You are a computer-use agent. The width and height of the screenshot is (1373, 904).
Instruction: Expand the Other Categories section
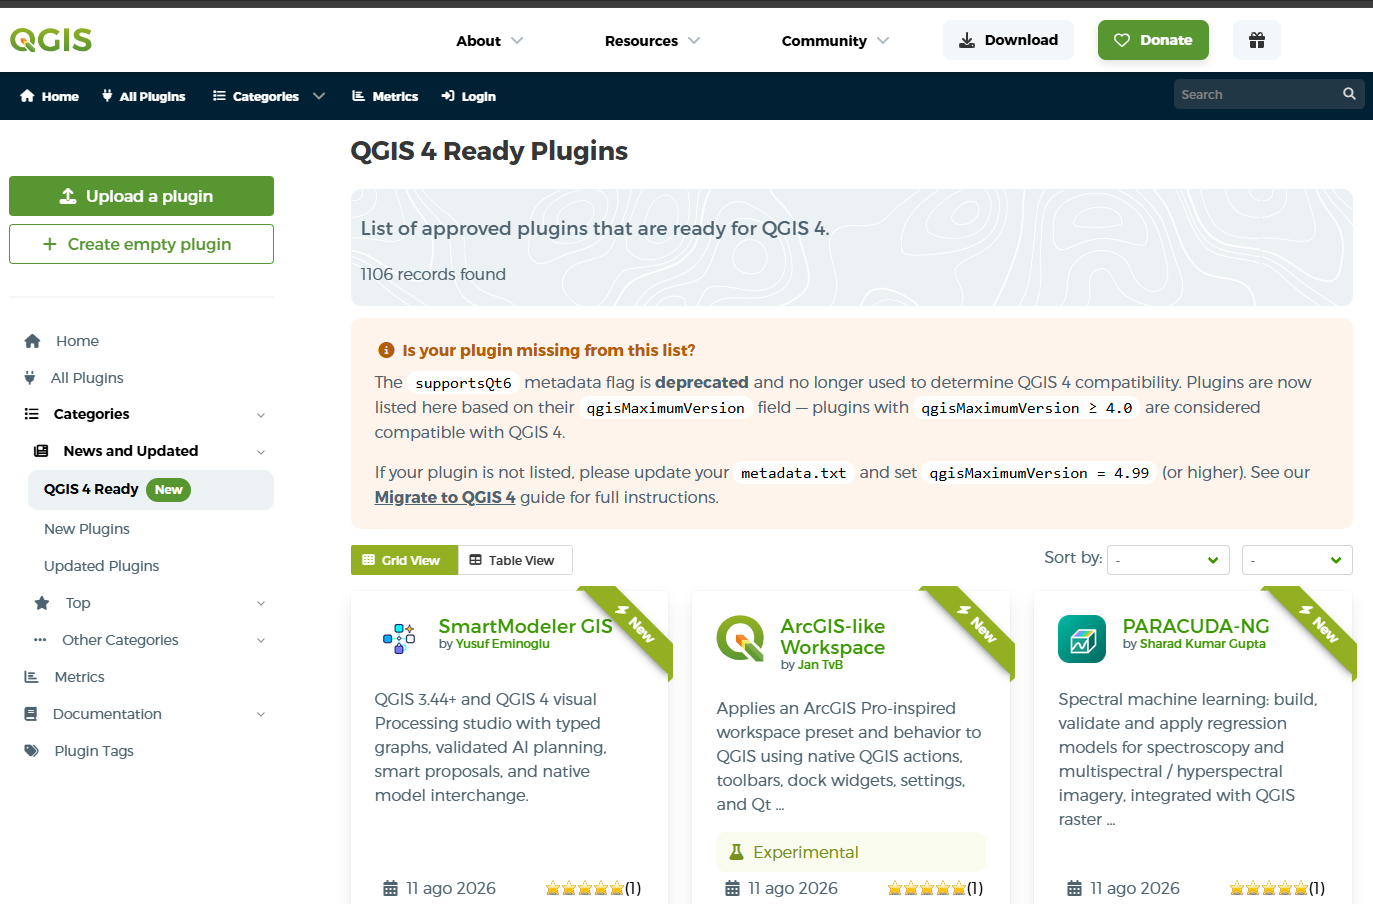tap(261, 641)
